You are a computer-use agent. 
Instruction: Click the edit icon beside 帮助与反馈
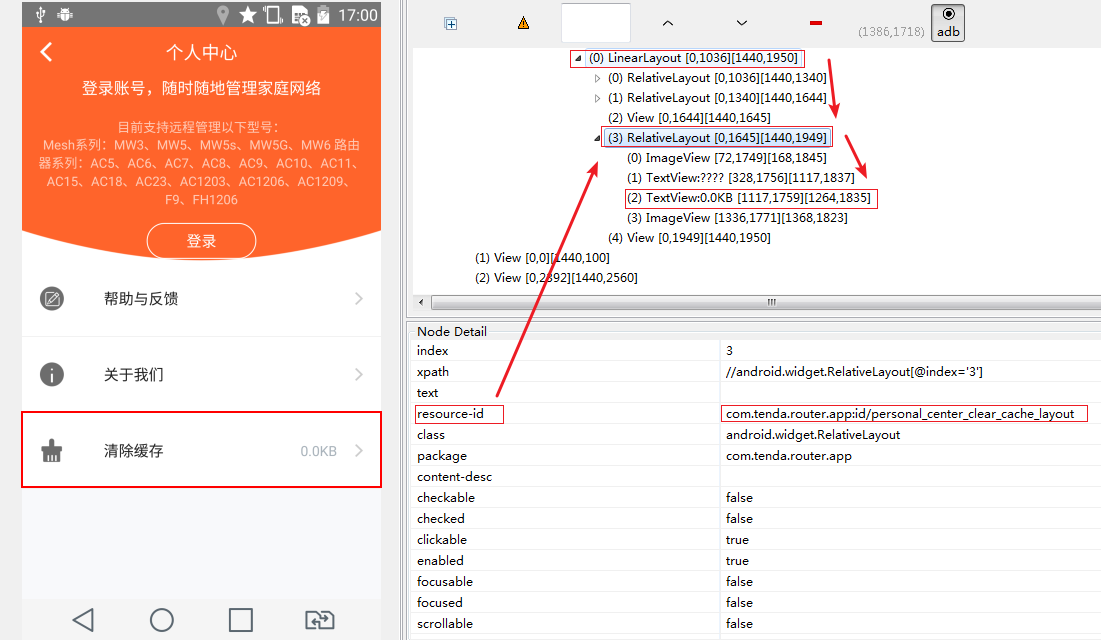(51, 297)
